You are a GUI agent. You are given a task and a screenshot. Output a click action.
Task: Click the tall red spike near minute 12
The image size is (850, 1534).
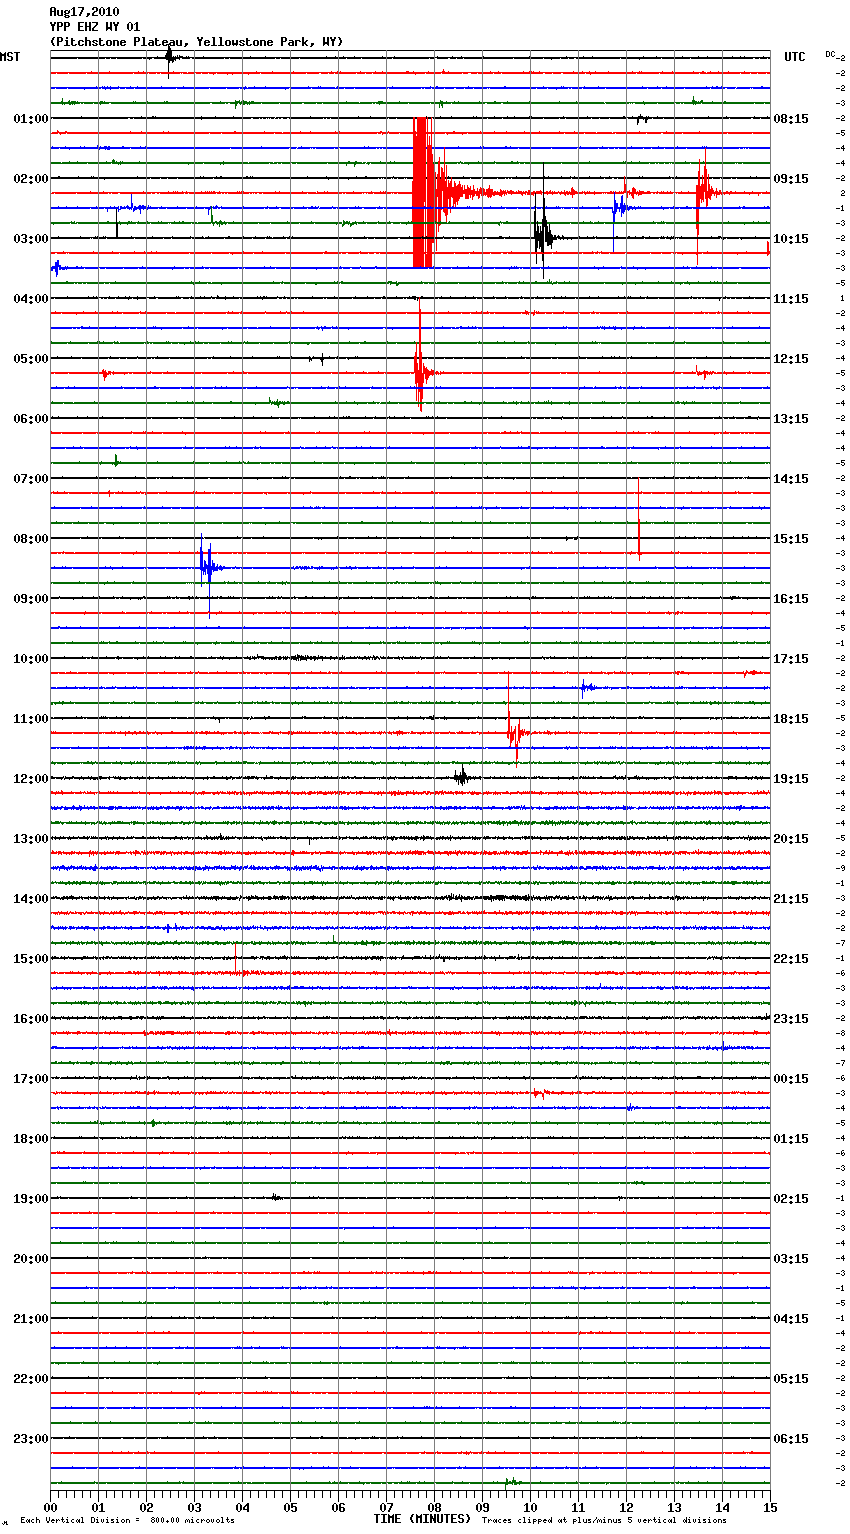point(639,518)
